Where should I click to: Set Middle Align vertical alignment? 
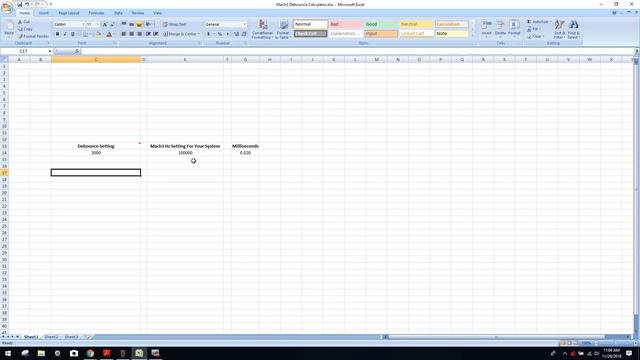pyautogui.click(x=131, y=24)
